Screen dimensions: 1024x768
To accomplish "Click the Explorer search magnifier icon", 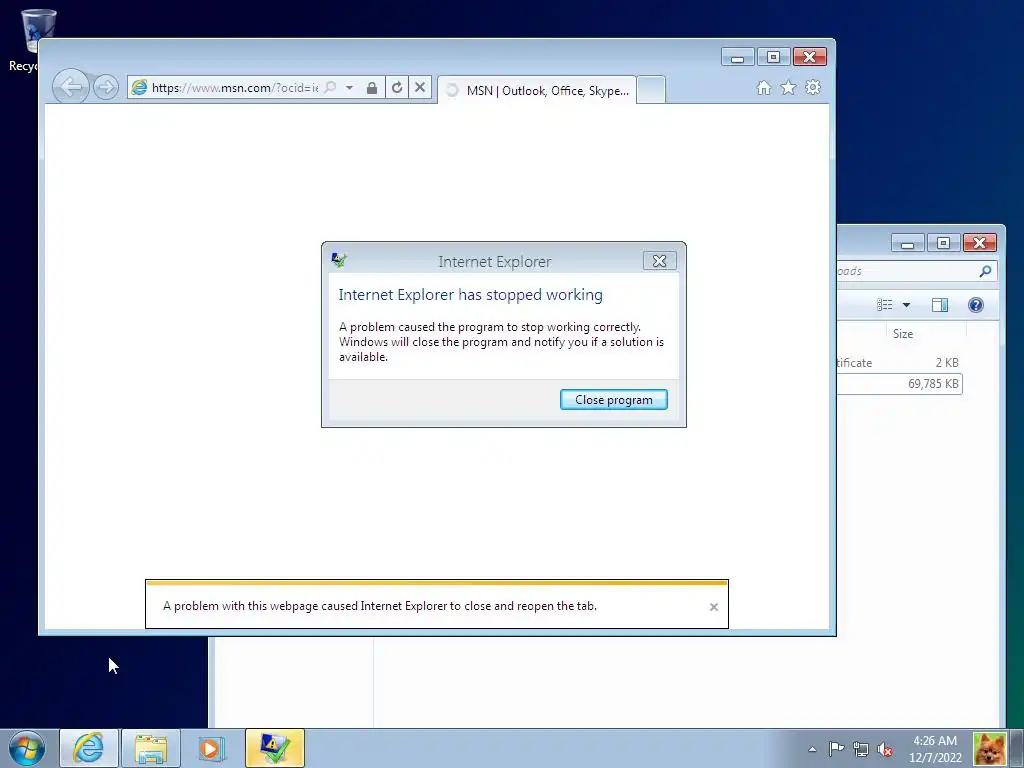I will (x=985, y=271).
